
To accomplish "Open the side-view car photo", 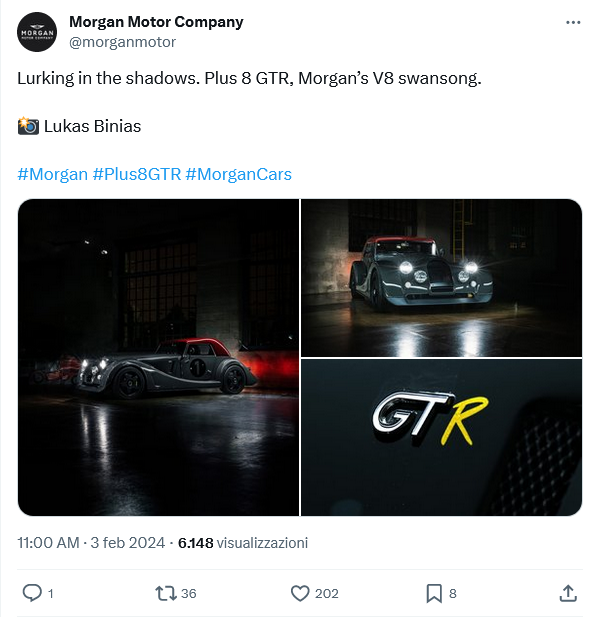I will click(158, 357).
